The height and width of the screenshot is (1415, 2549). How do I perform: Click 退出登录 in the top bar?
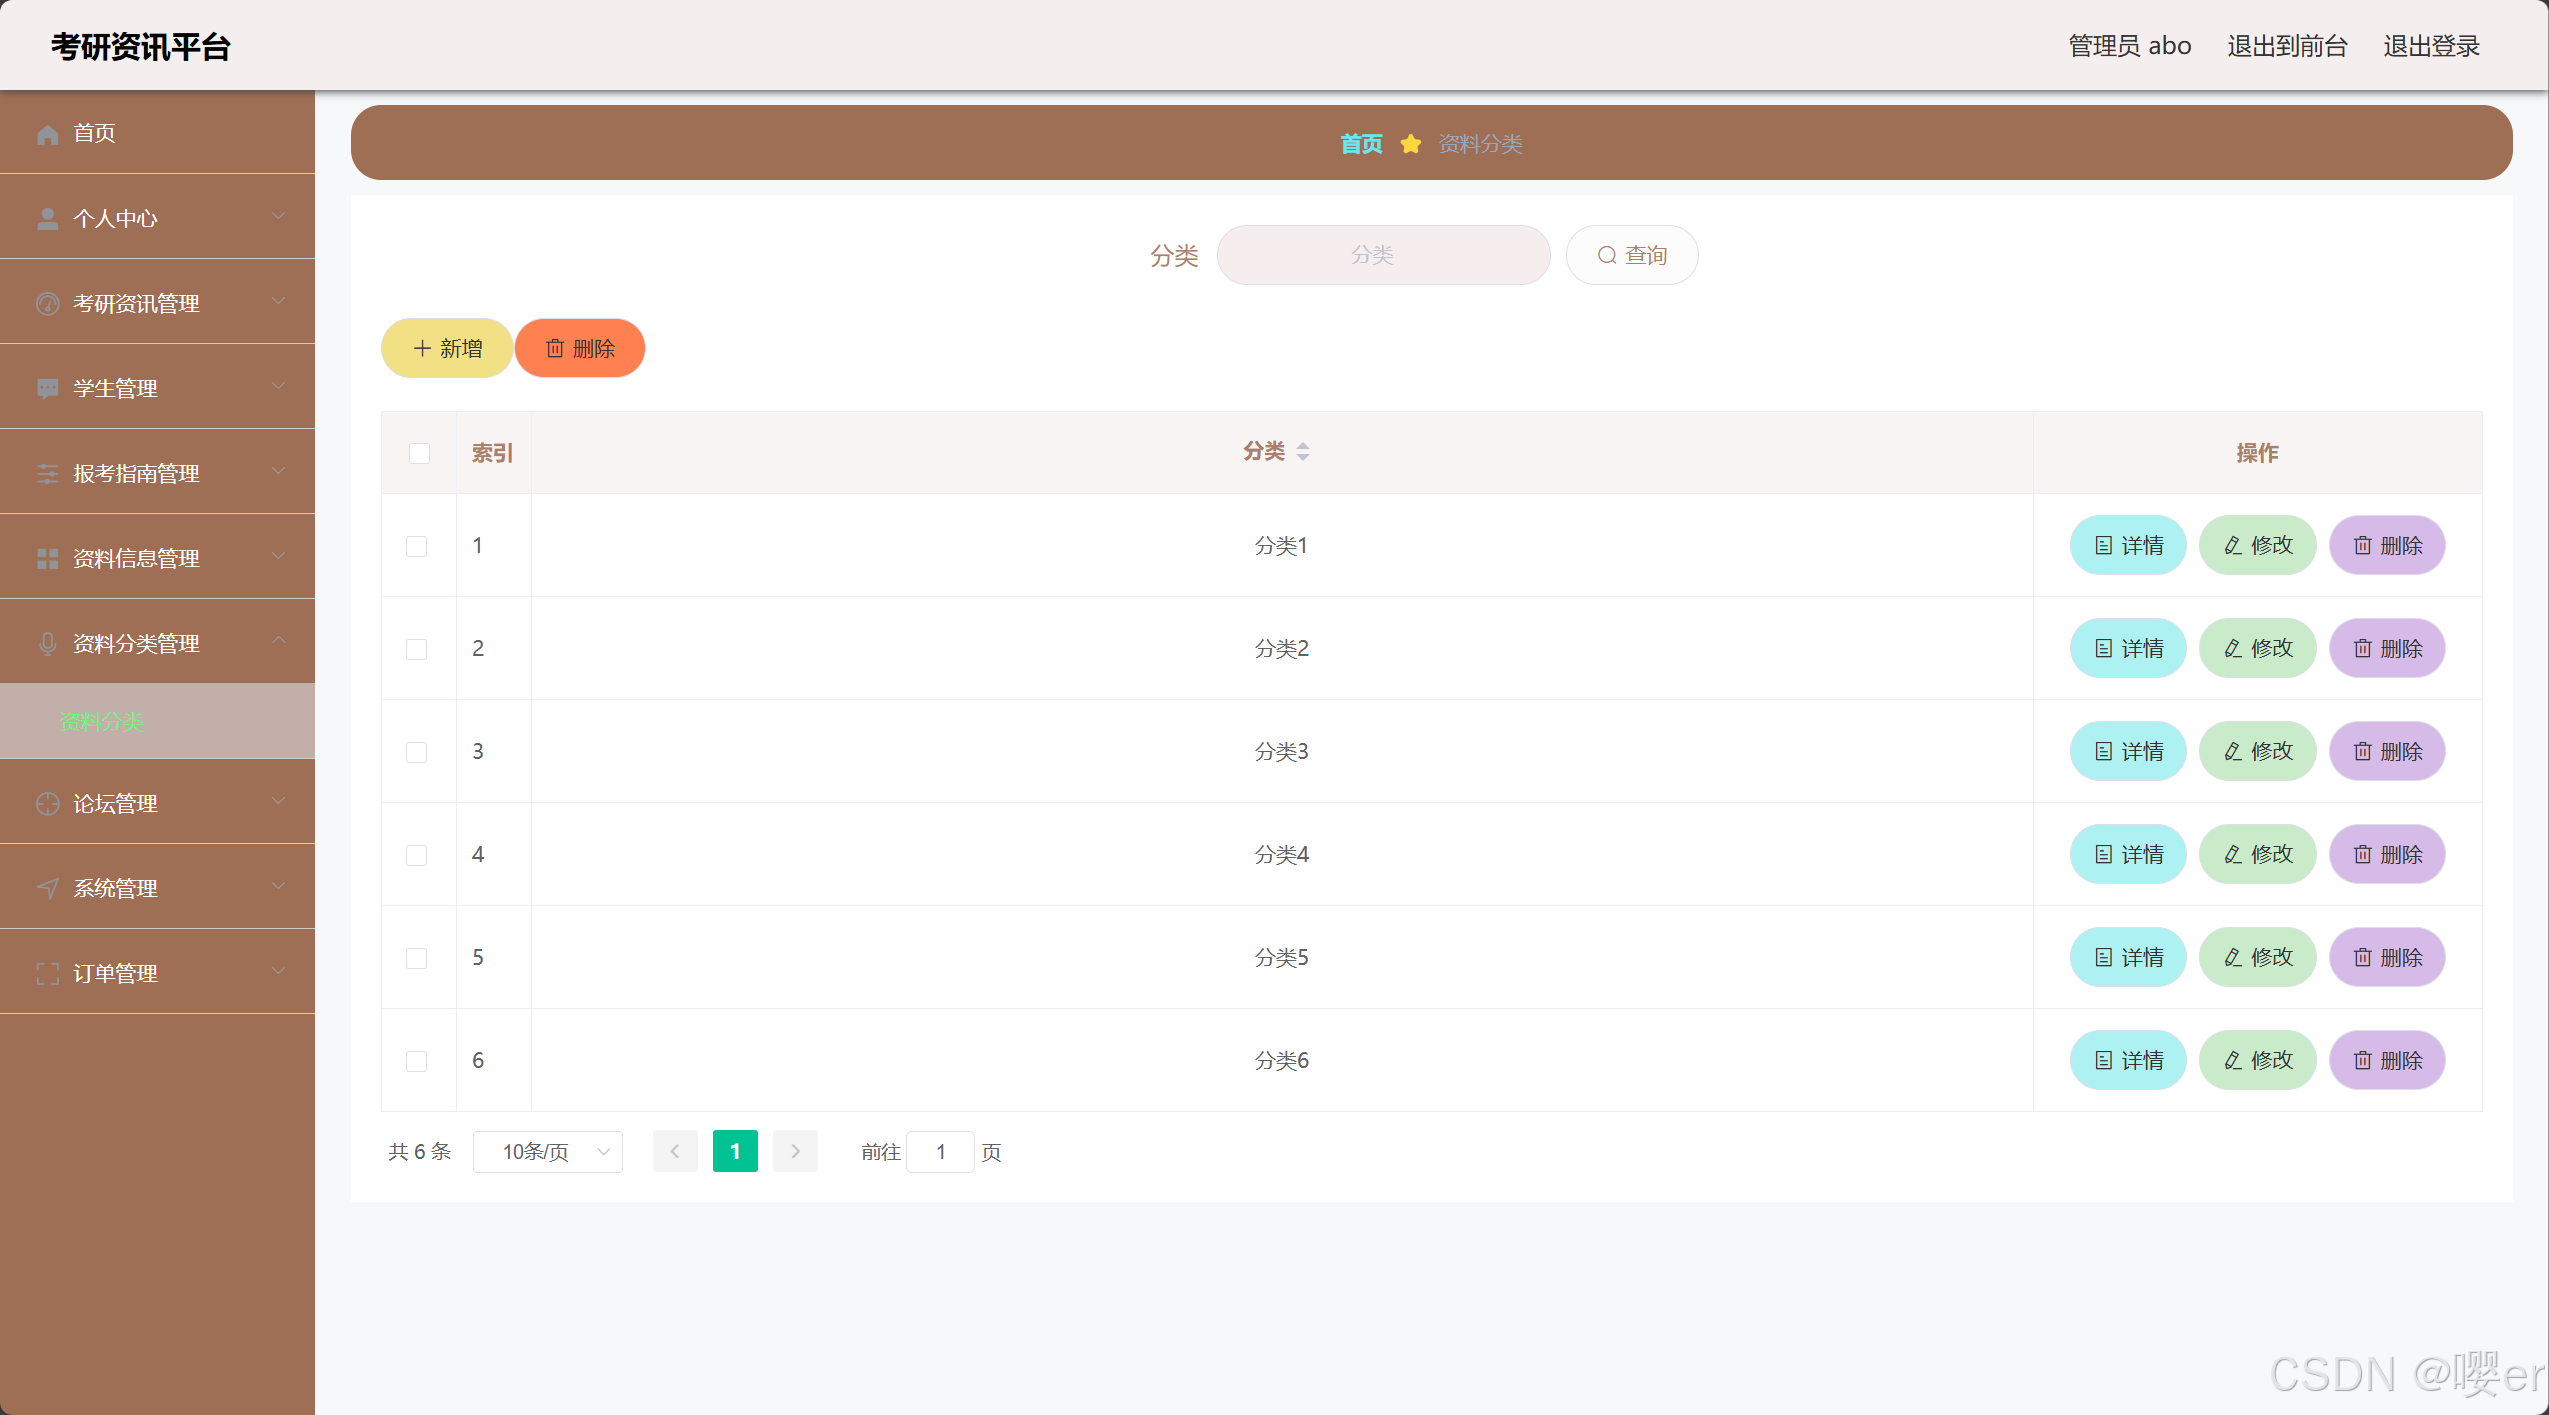[x=2431, y=46]
